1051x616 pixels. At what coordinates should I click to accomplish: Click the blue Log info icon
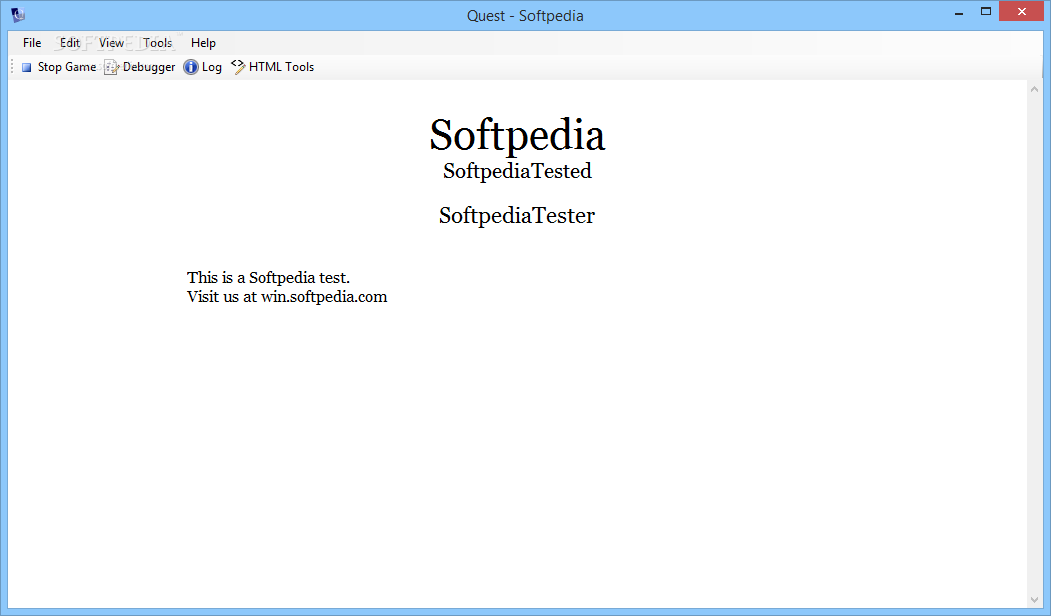point(191,67)
